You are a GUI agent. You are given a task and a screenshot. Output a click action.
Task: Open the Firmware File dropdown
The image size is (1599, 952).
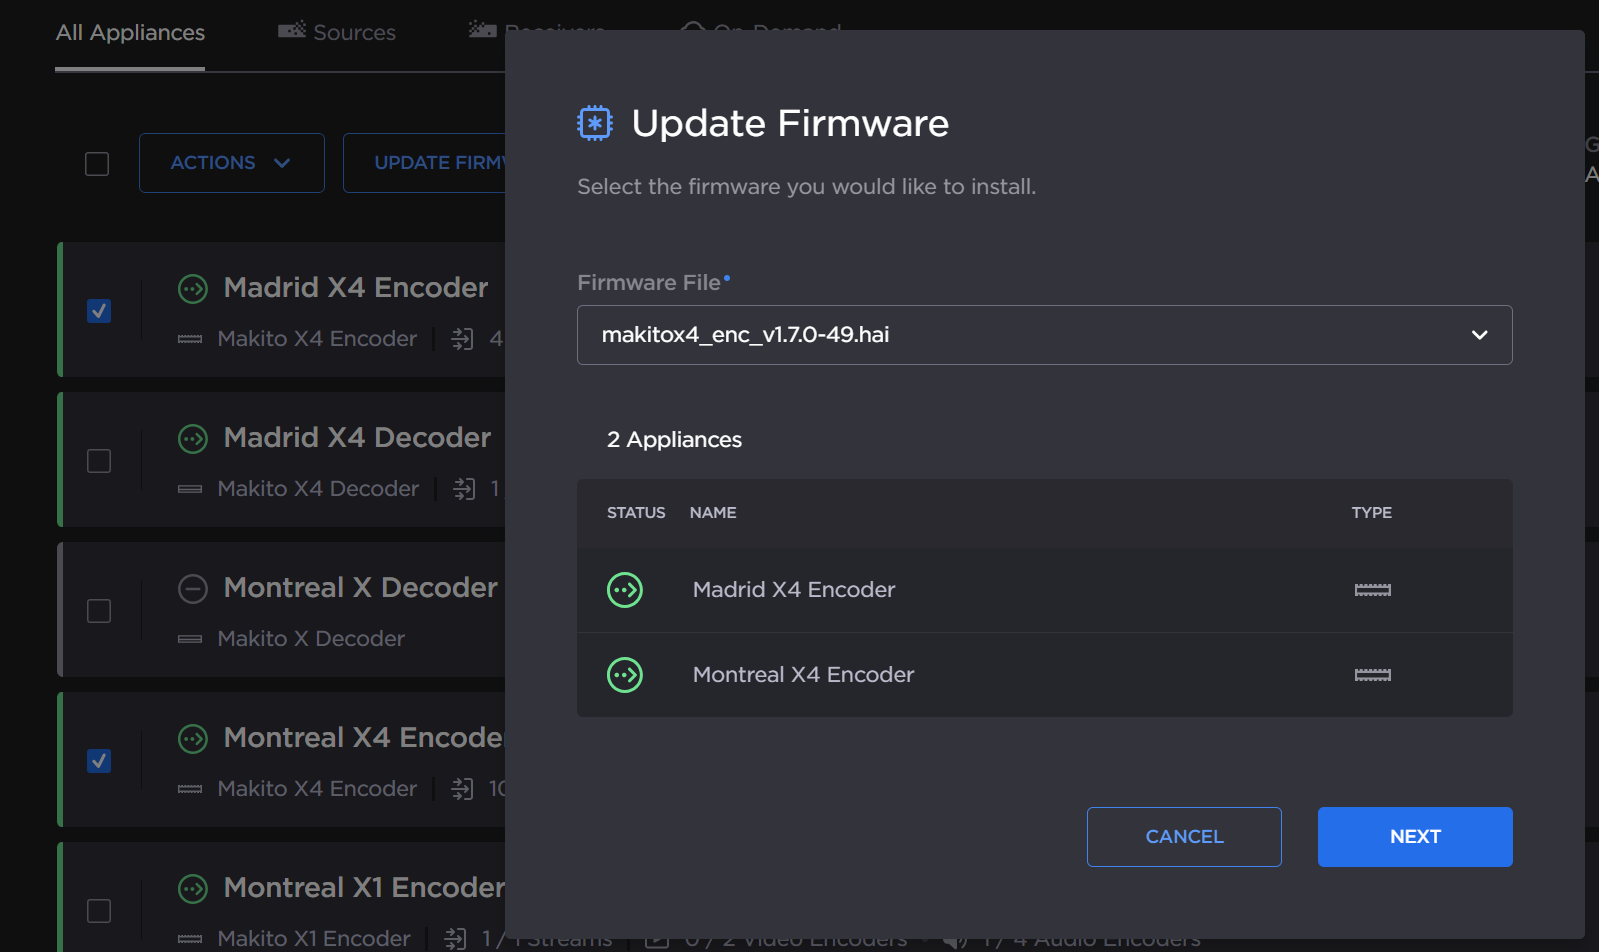tap(1045, 335)
